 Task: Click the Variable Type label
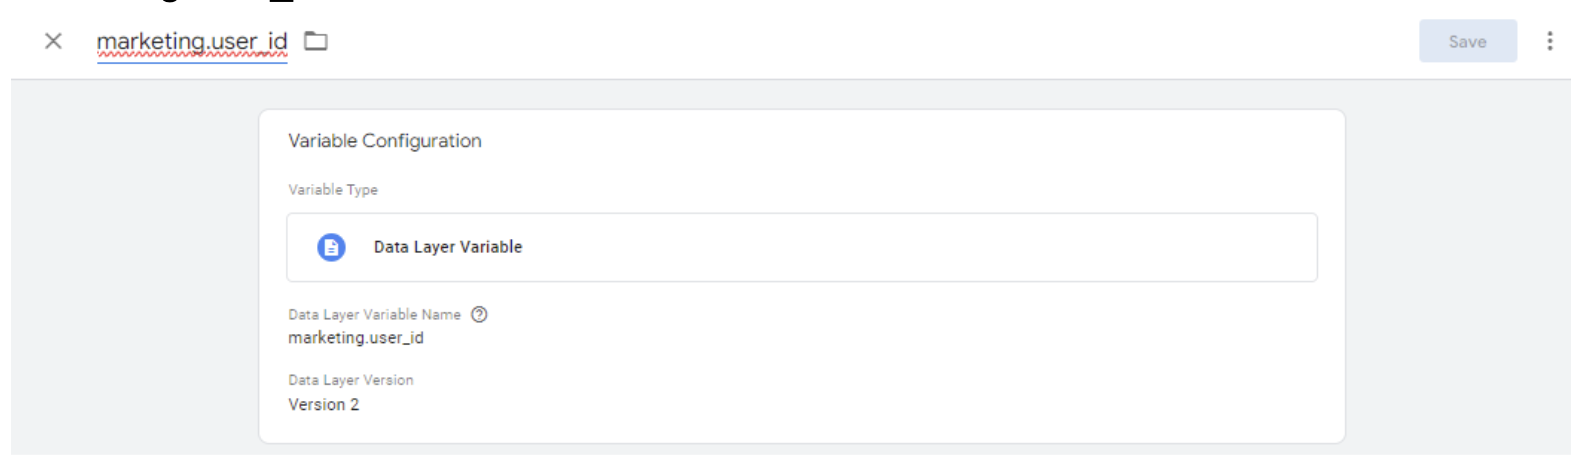pos(333,190)
